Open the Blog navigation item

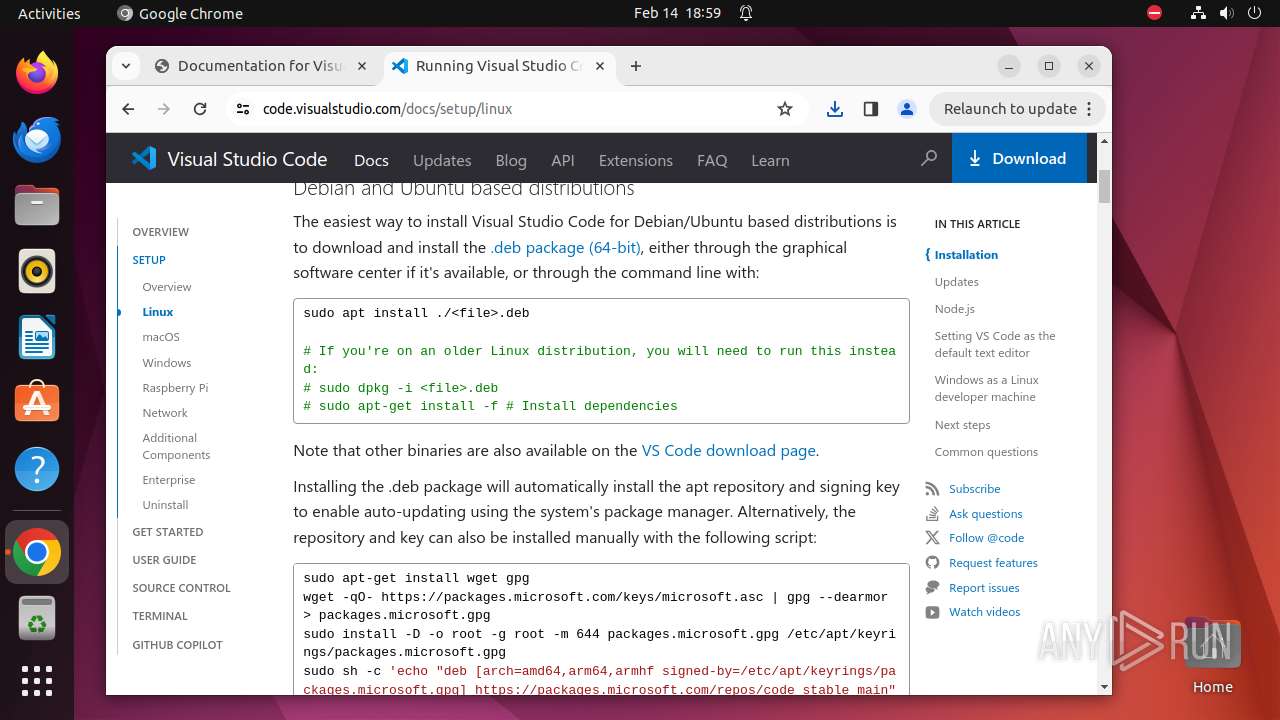(x=511, y=160)
